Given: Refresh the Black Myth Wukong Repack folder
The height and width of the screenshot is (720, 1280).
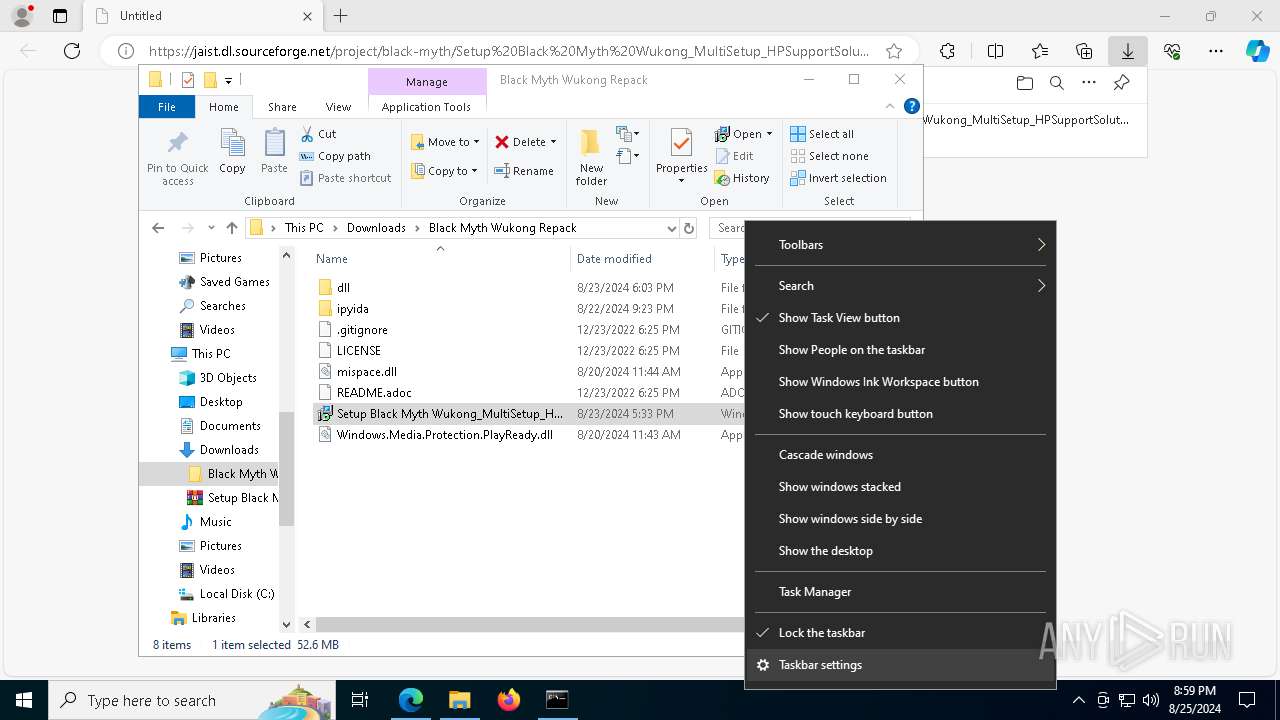Looking at the screenshot, I should tap(688, 228).
